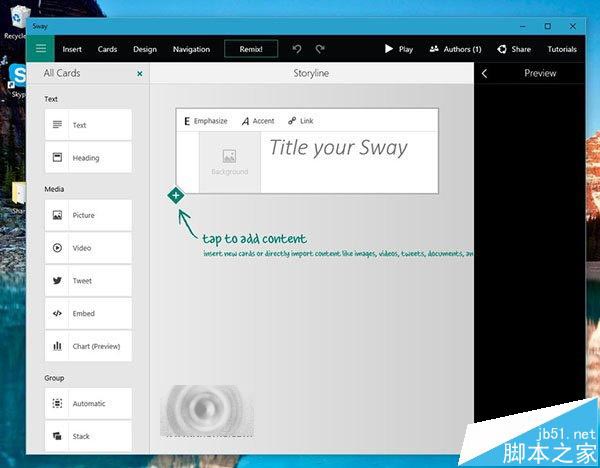Set the title card Background image
Viewport: 600px width, 468px height.
tap(230, 162)
